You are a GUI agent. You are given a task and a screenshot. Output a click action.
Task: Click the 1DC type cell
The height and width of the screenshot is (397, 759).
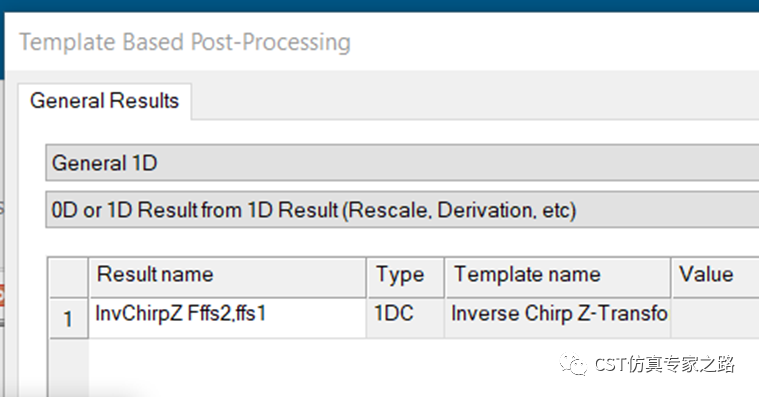406,318
